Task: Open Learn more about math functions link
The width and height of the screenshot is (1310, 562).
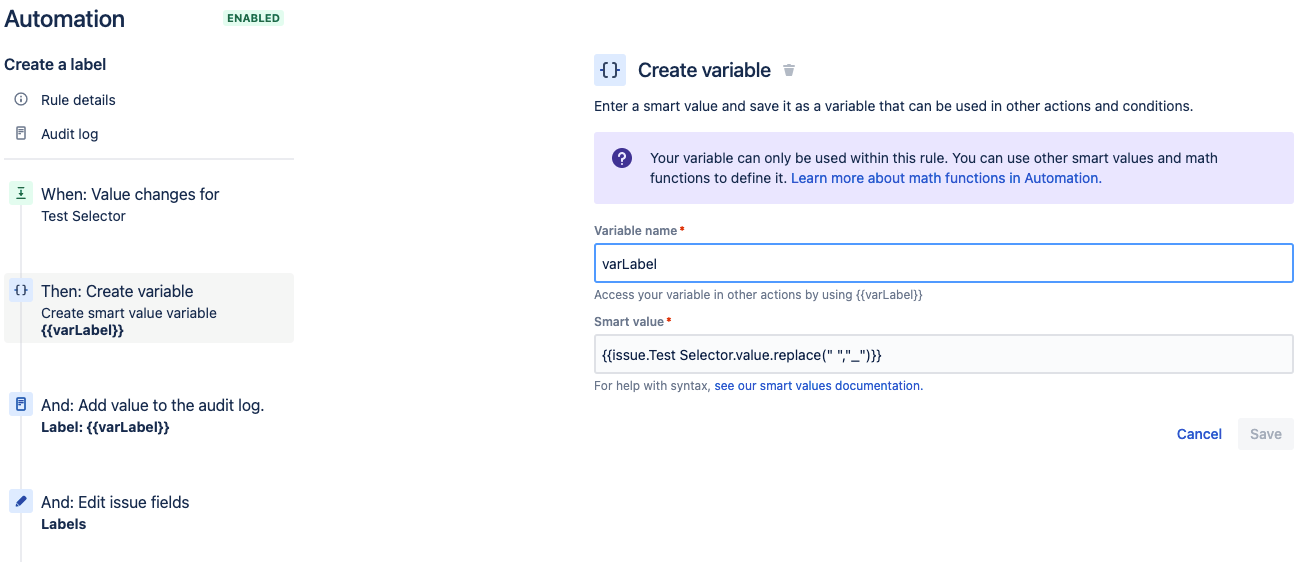Action: point(946,178)
